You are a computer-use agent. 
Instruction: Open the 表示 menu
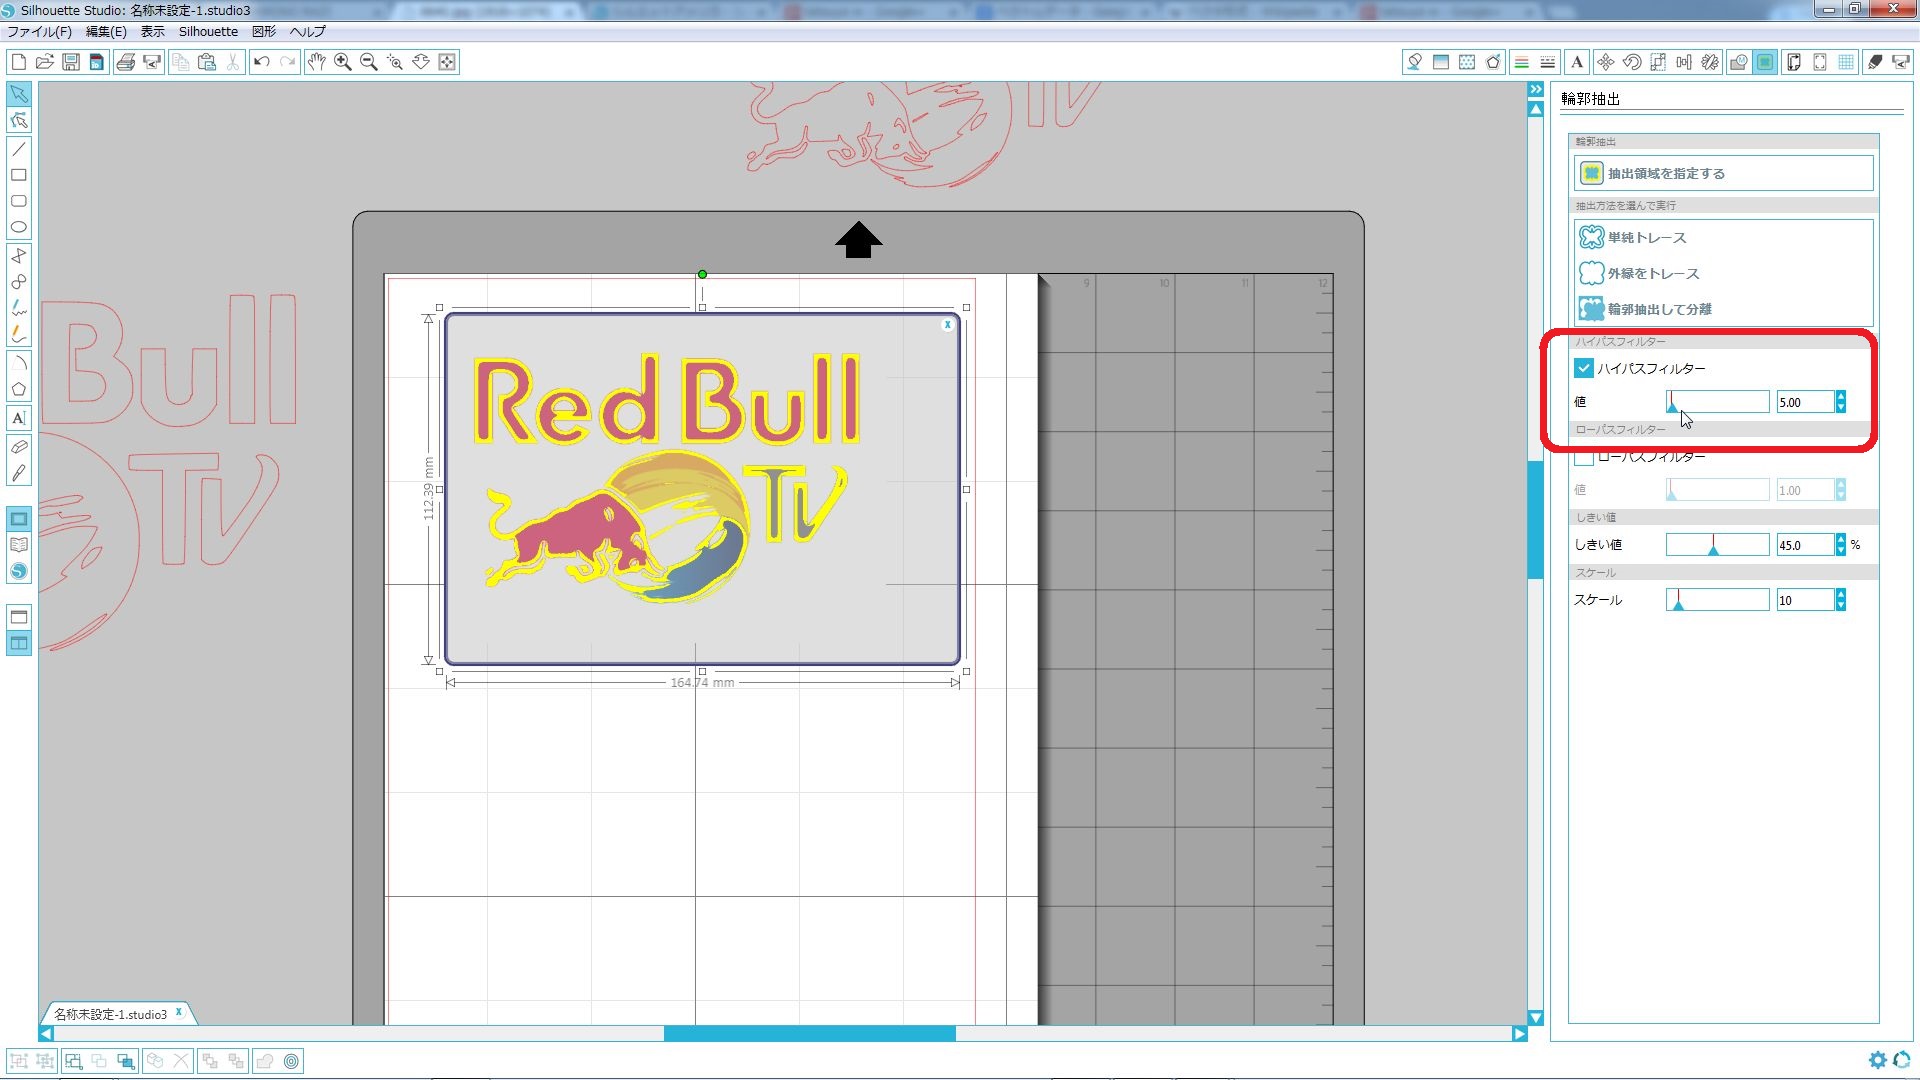point(152,31)
